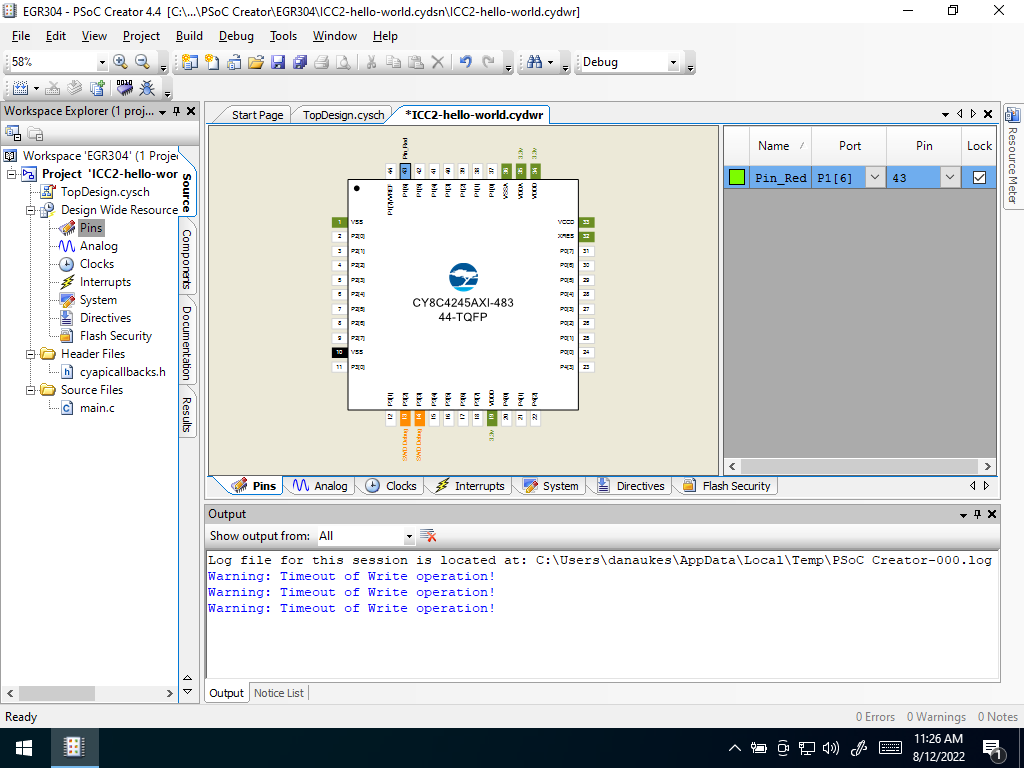Click the Paste clipboard icon

click(x=415, y=62)
